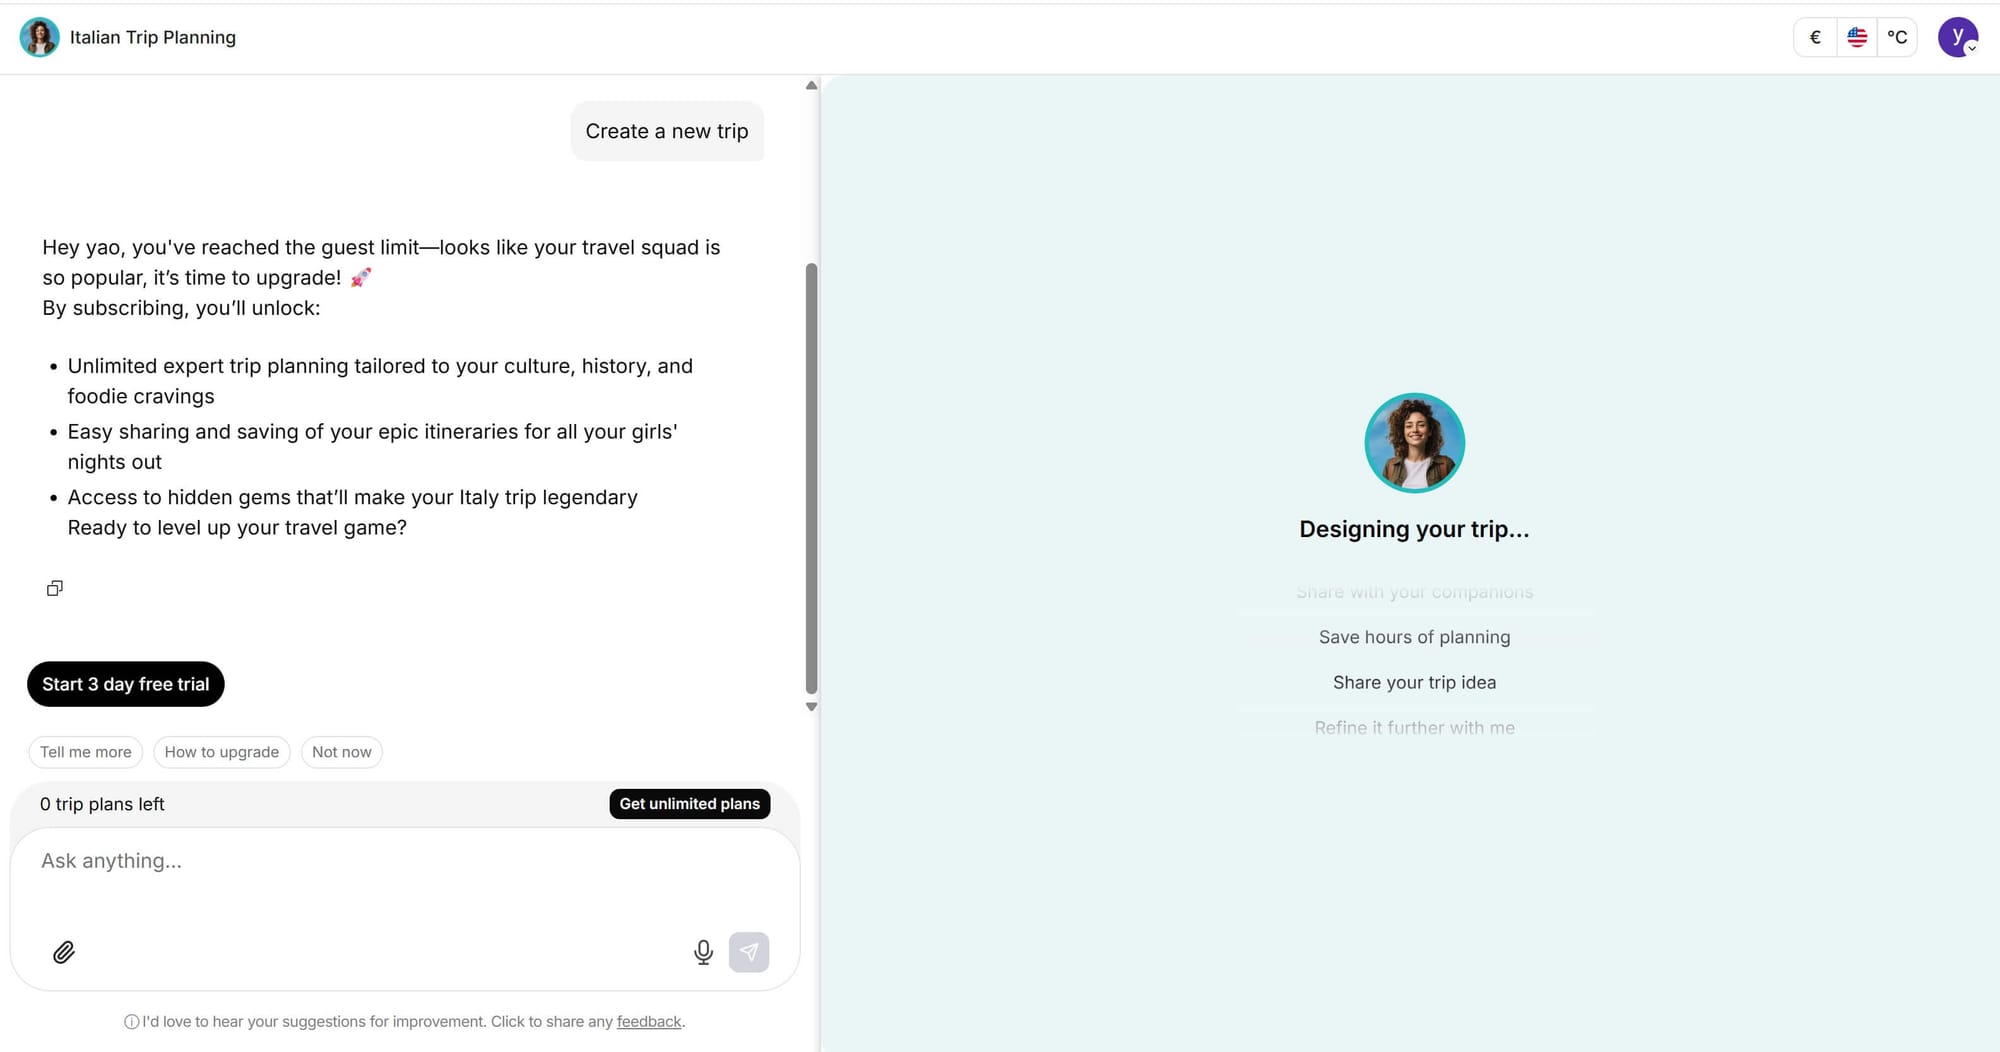Choose the 'Tell me more' suggestion
The width and height of the screenshot is (2000, 1052).
click(x=86, y=752)
